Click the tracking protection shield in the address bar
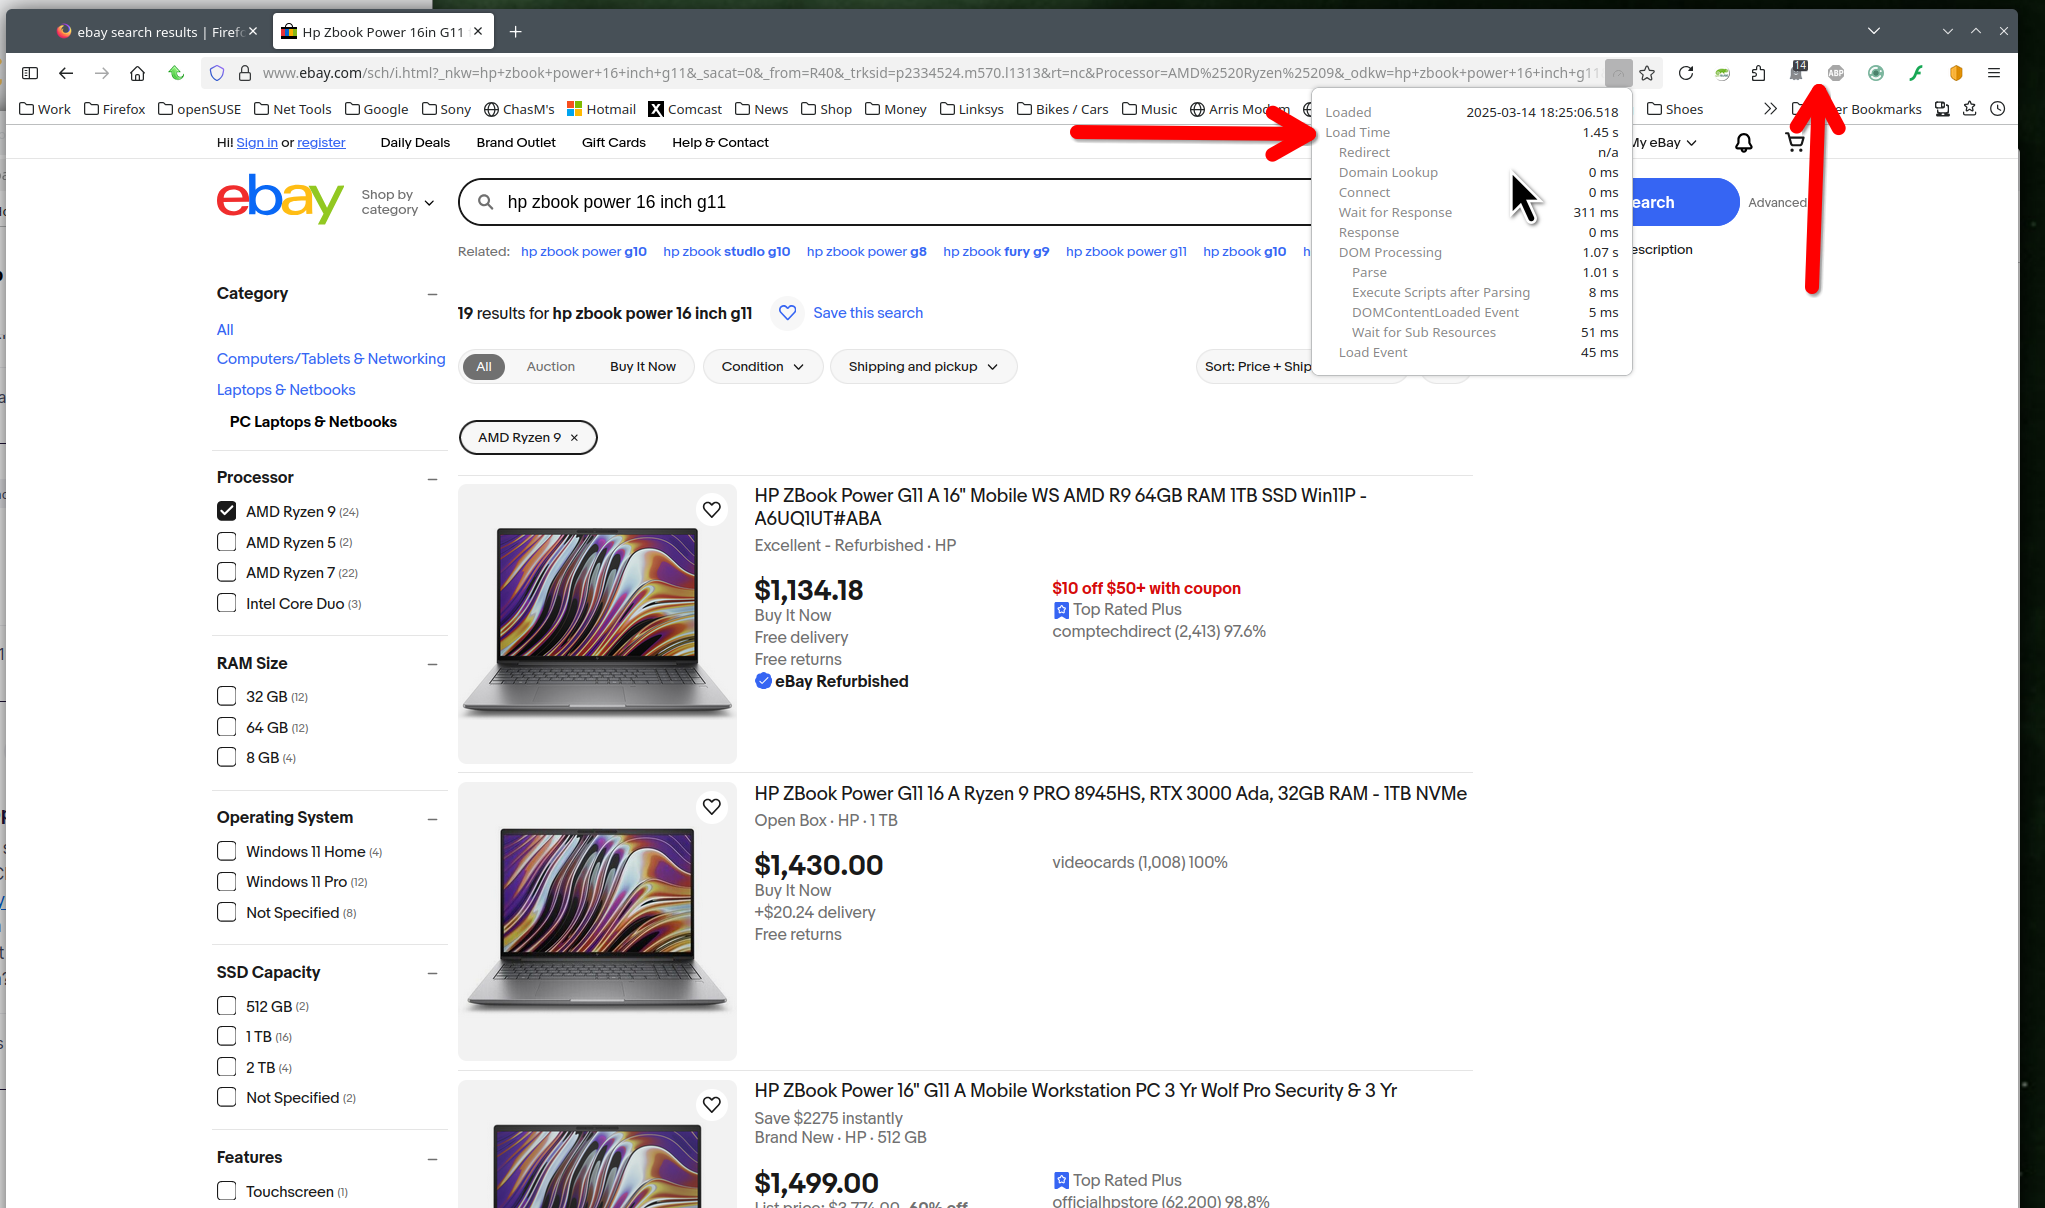This screenshot has width=2045, height=1208. pyautogui.click(x=217, y=73)
